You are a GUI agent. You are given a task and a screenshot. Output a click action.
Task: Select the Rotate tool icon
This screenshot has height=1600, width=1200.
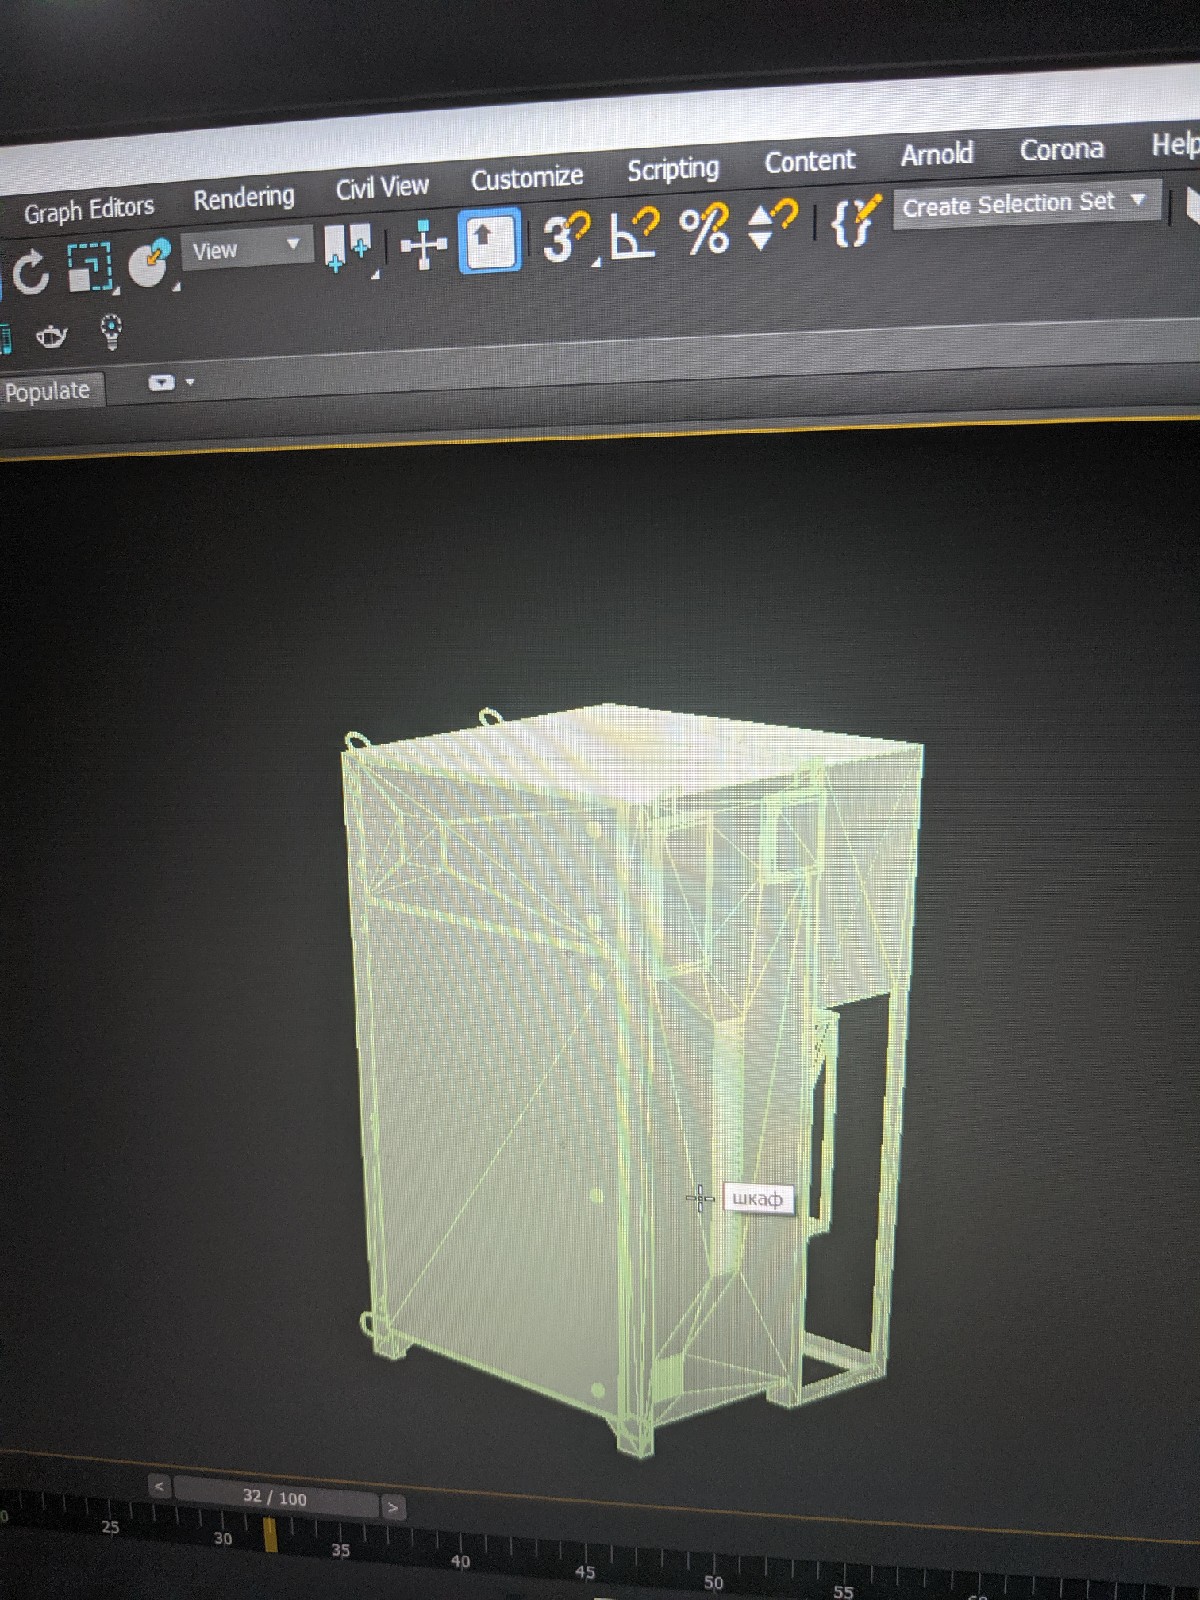30,271
